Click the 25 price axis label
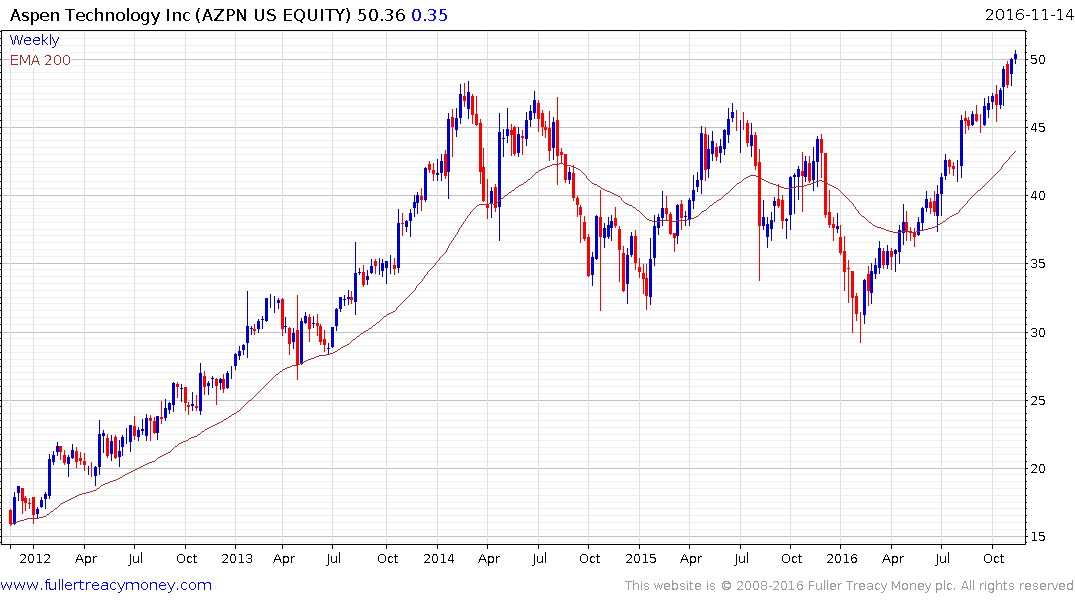Viewport: 1075px width, 600px height. [1037, 400]
